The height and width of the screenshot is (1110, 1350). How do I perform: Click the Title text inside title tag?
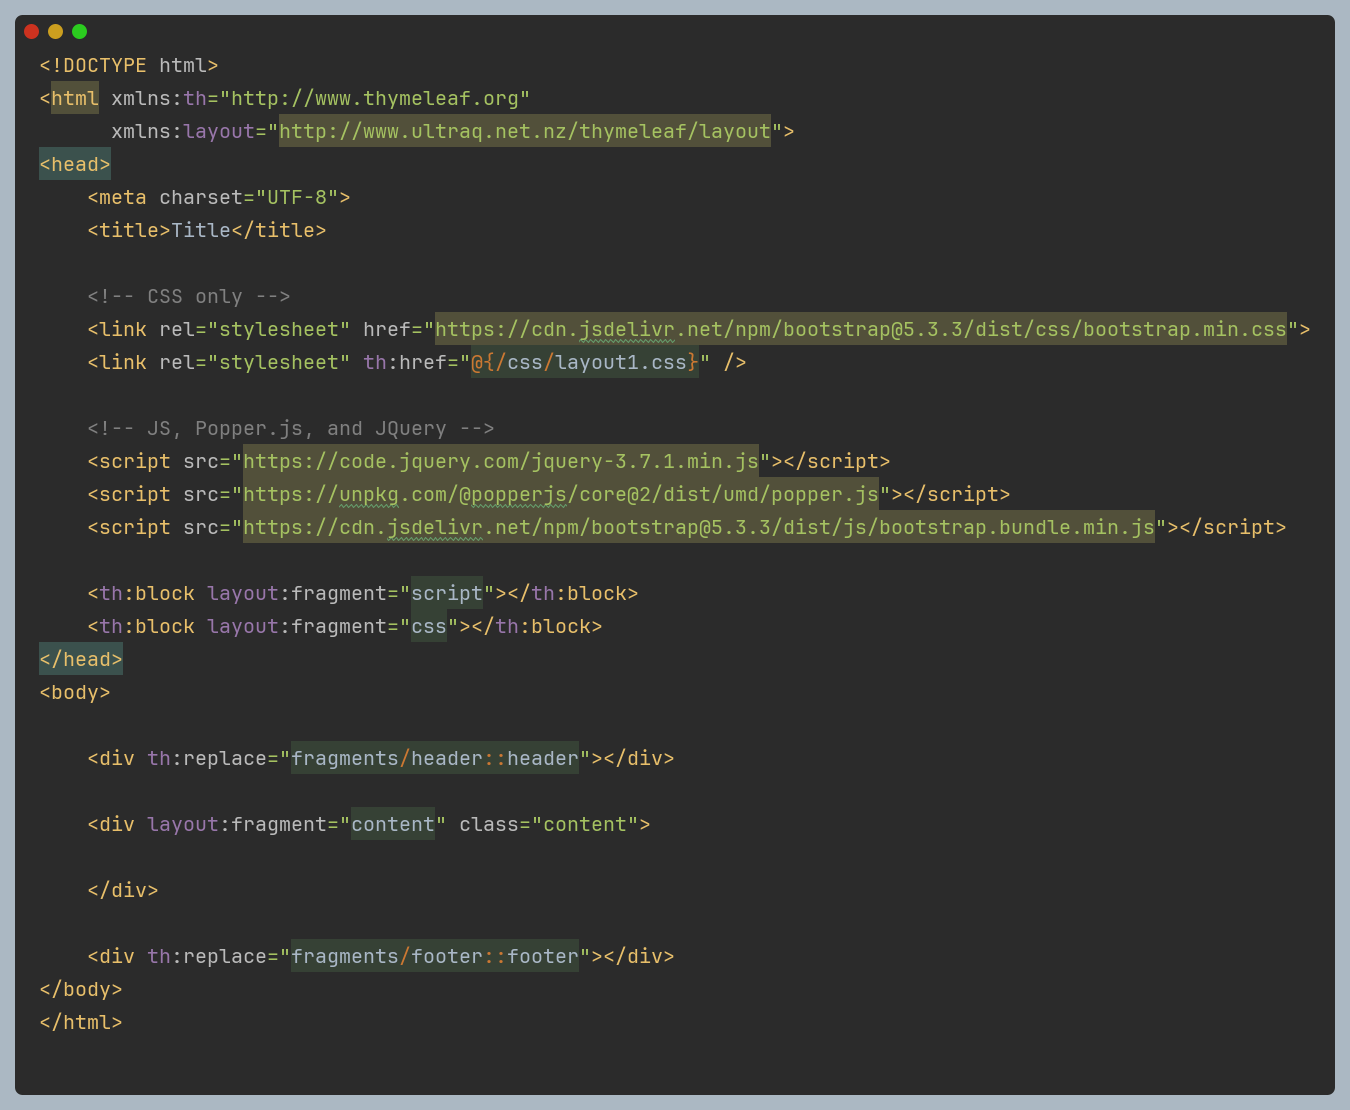point(201,230)
